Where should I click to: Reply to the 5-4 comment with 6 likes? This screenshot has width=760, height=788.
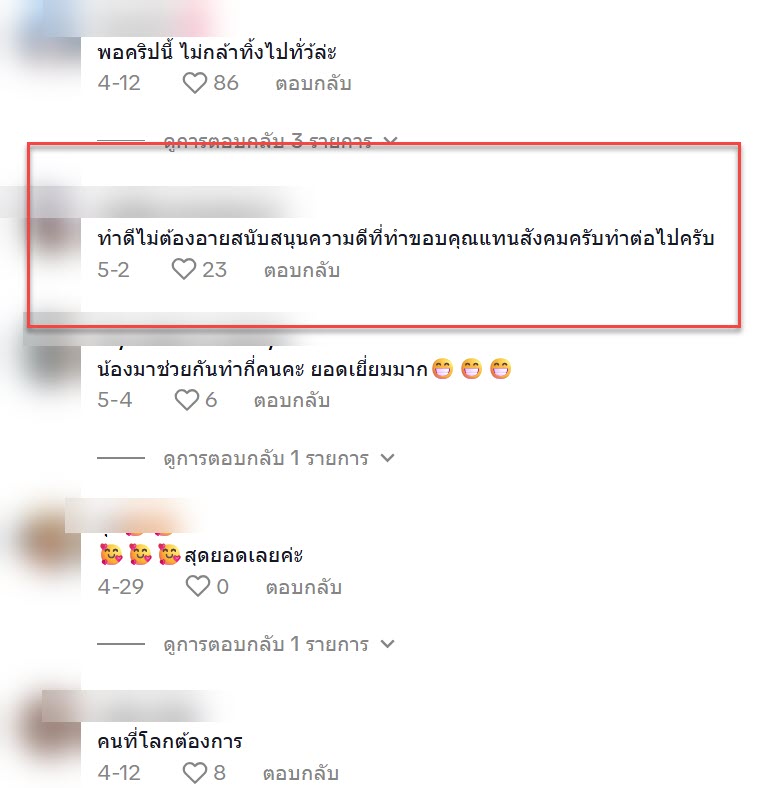(x=292, y=401)
